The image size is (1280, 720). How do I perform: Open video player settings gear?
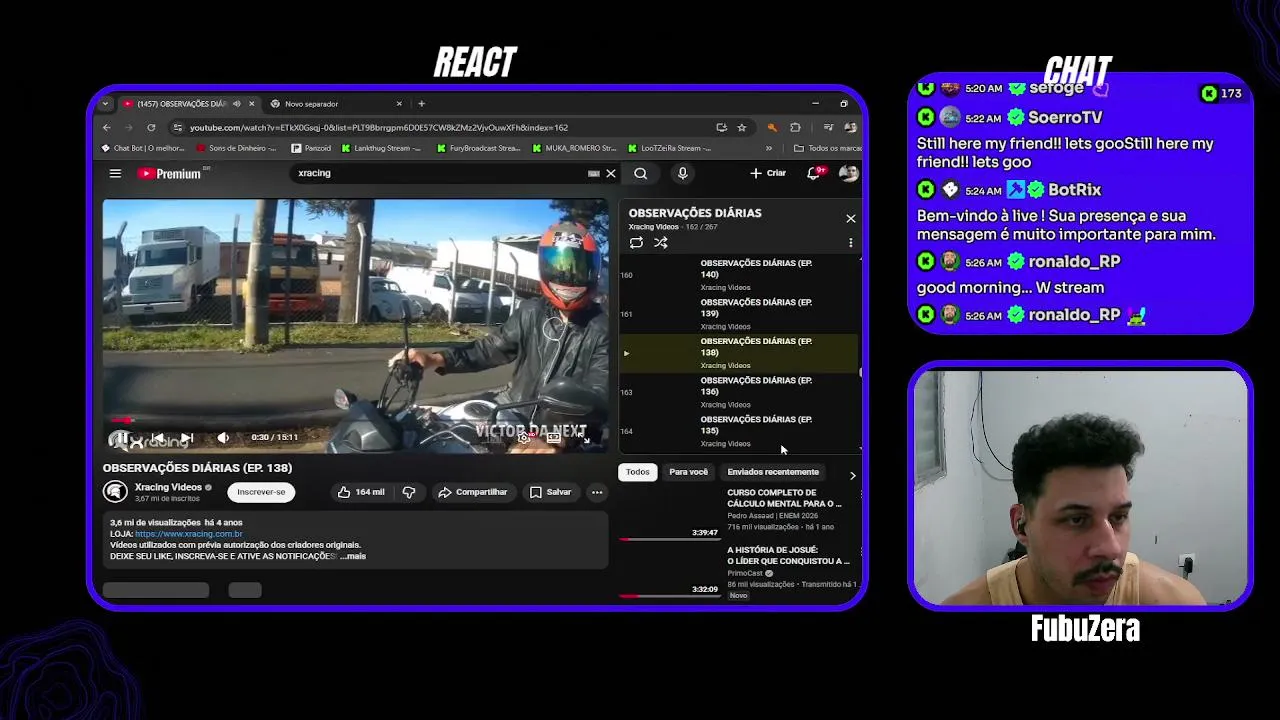(523, 437)
